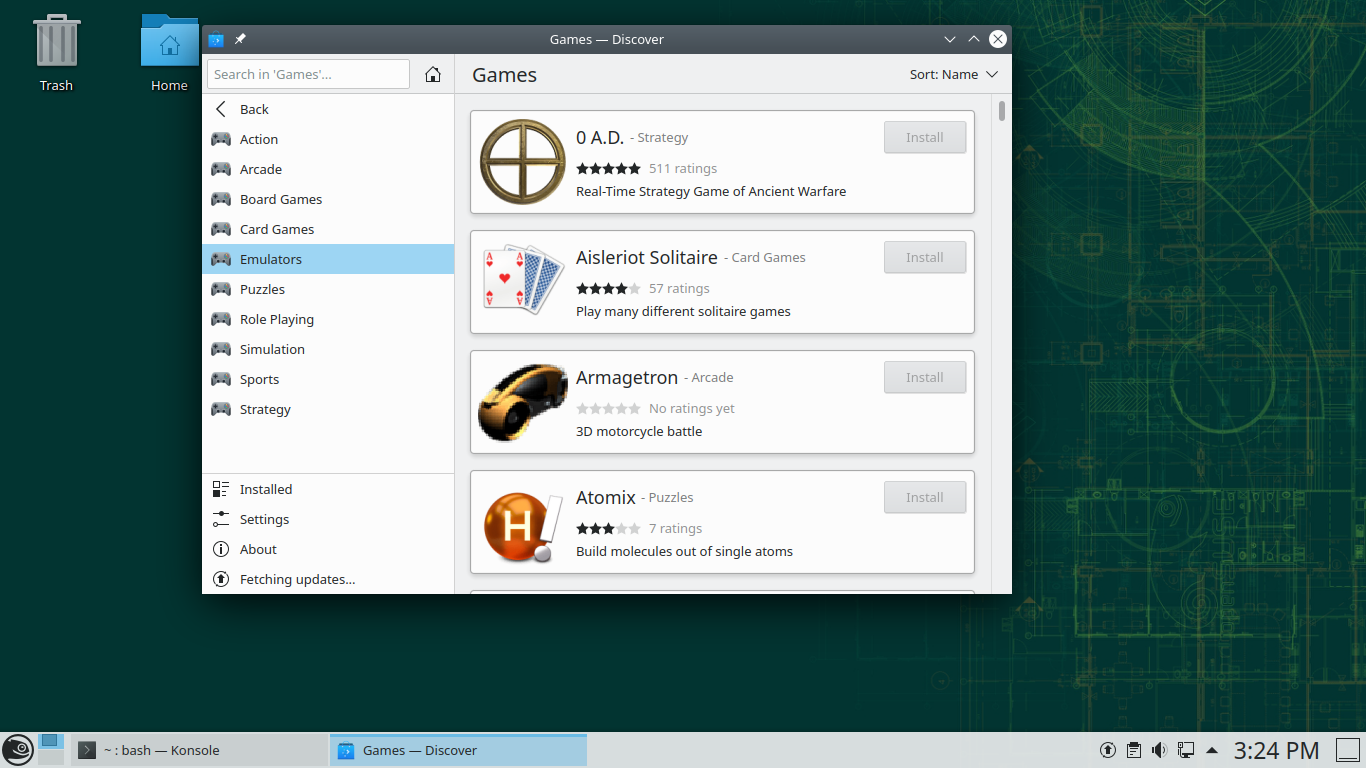Click the Aisleriot Solitaire title text
Screen dimensions: 1366x768
point(647,257)
